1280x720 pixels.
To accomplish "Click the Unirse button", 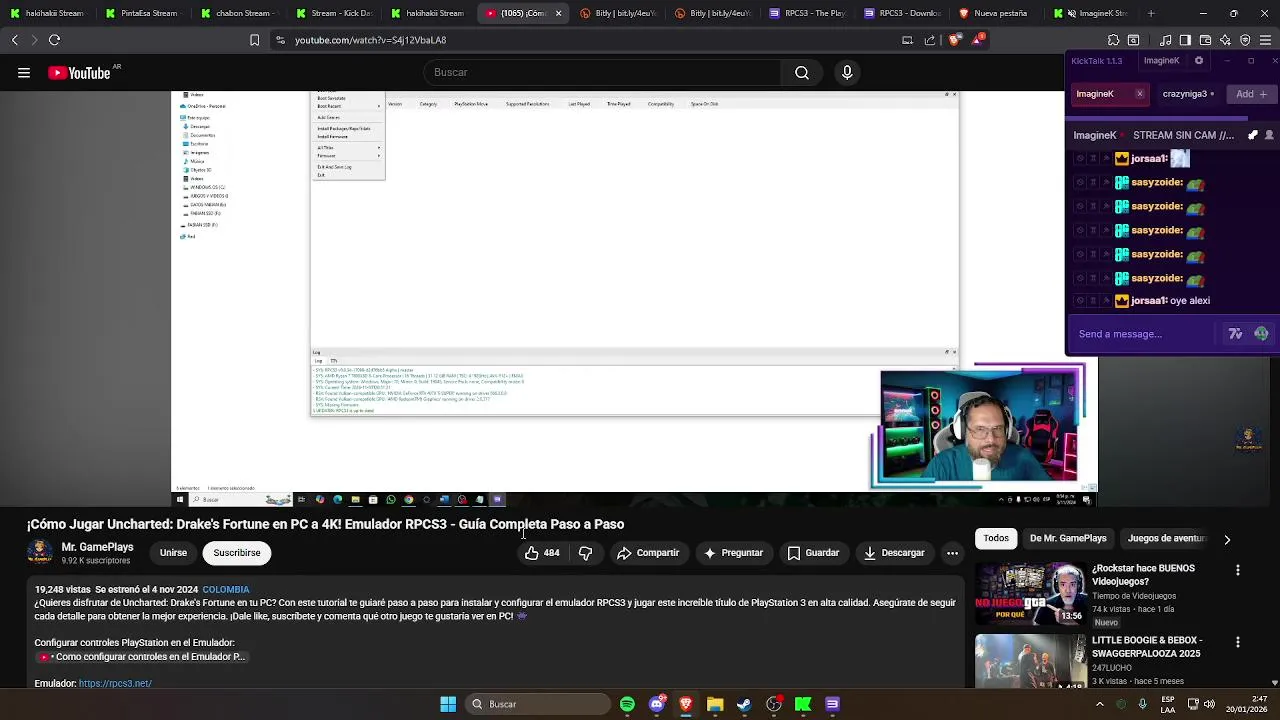I will [x=173, y=553].
